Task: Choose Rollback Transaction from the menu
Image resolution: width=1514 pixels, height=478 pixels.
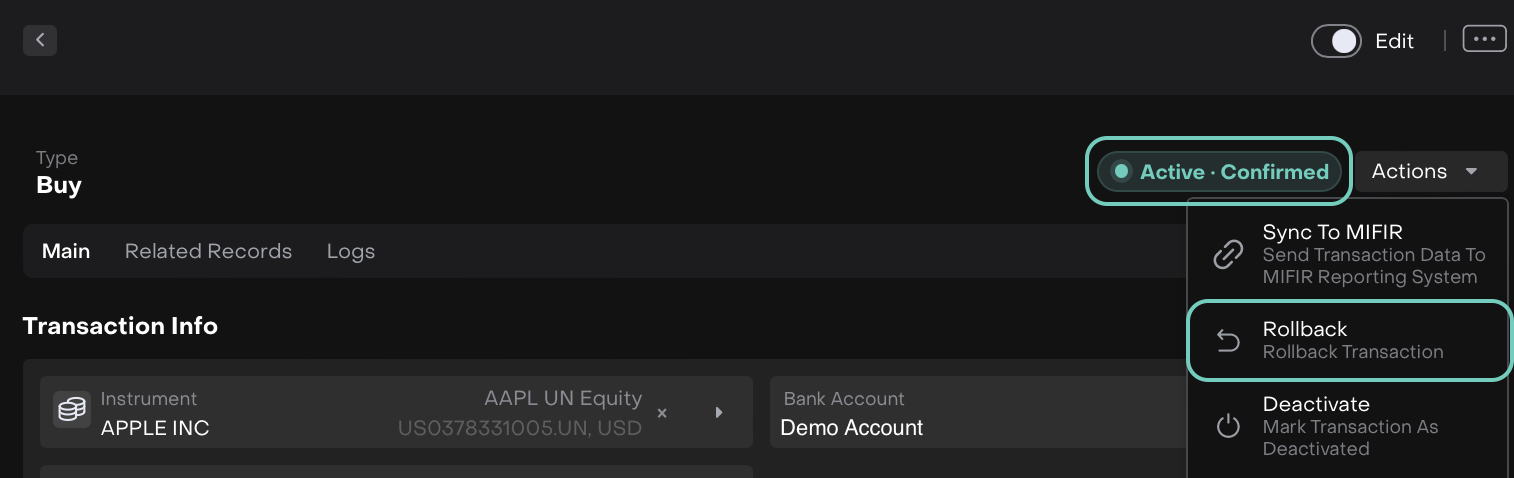Action: [1352, 340]
